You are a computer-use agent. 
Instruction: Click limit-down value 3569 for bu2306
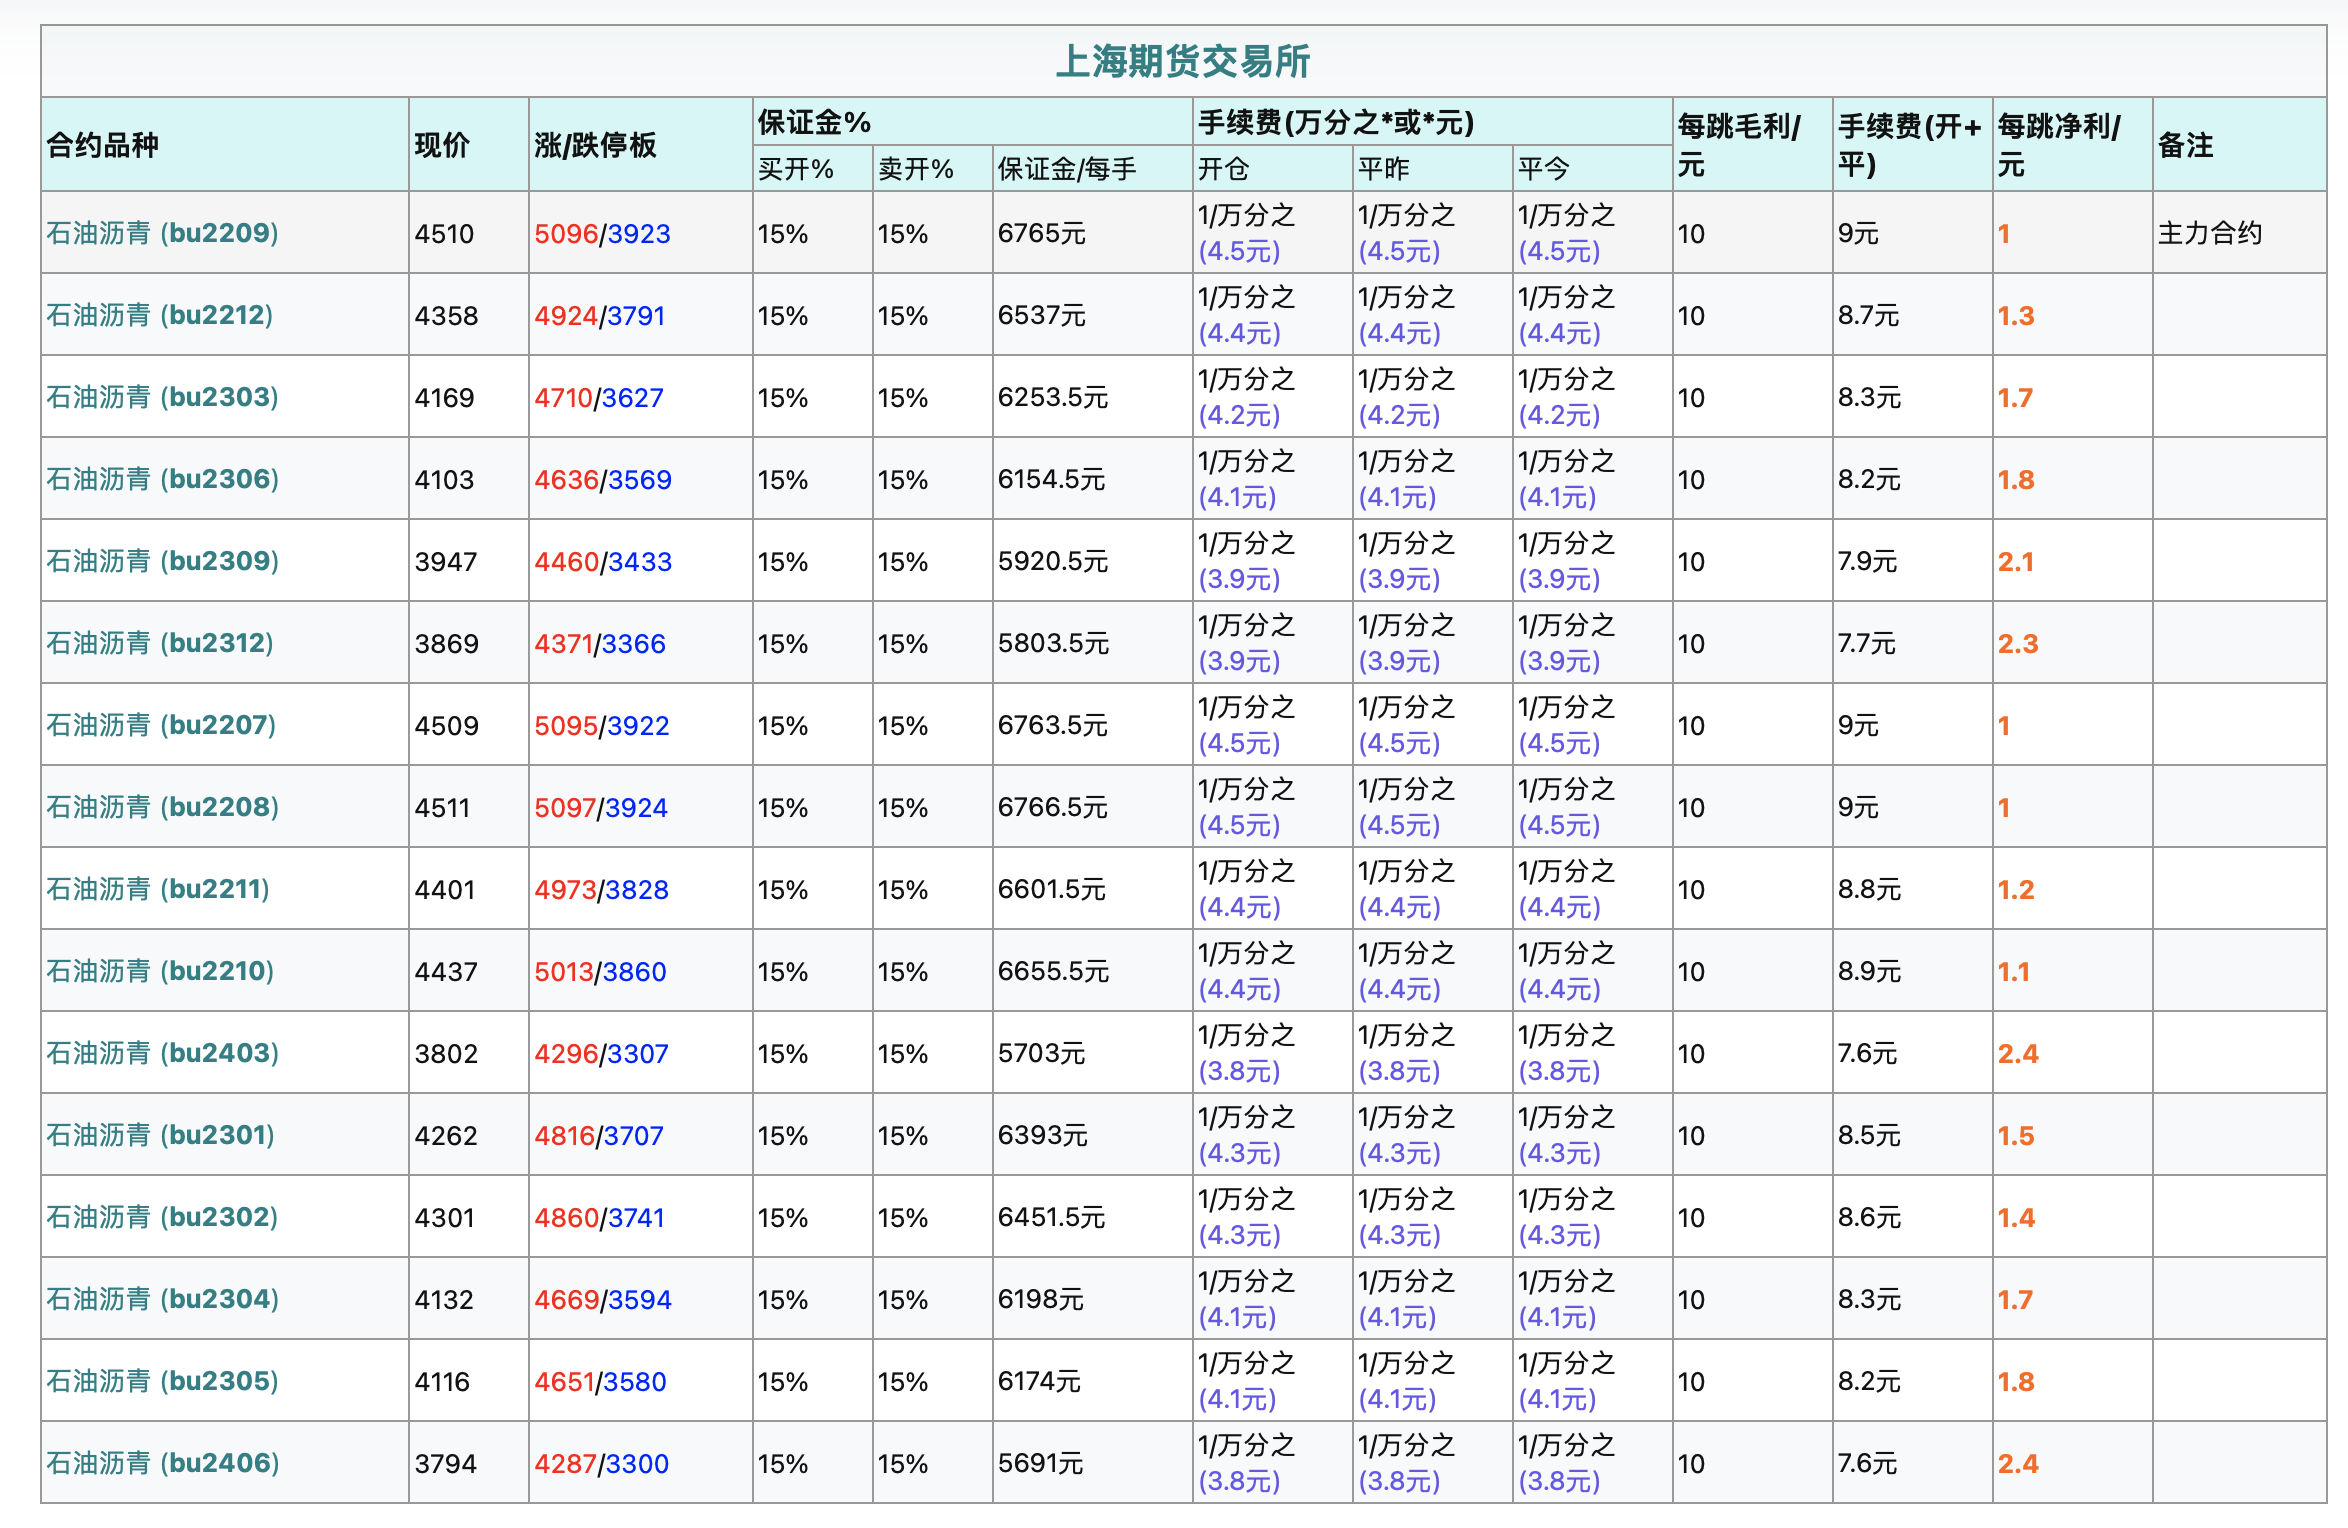tap(640, 480)
